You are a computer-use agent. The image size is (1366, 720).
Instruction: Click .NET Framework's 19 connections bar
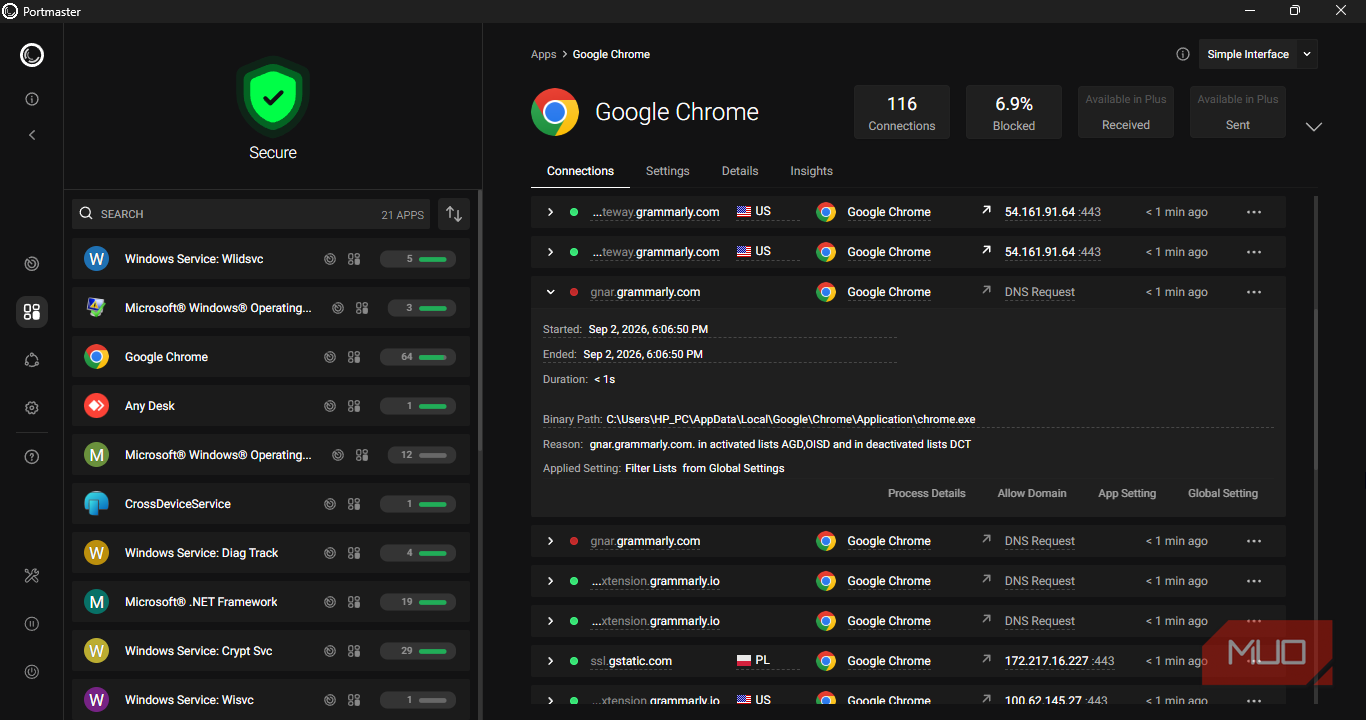pyautogui.click(x=418, y=602)
